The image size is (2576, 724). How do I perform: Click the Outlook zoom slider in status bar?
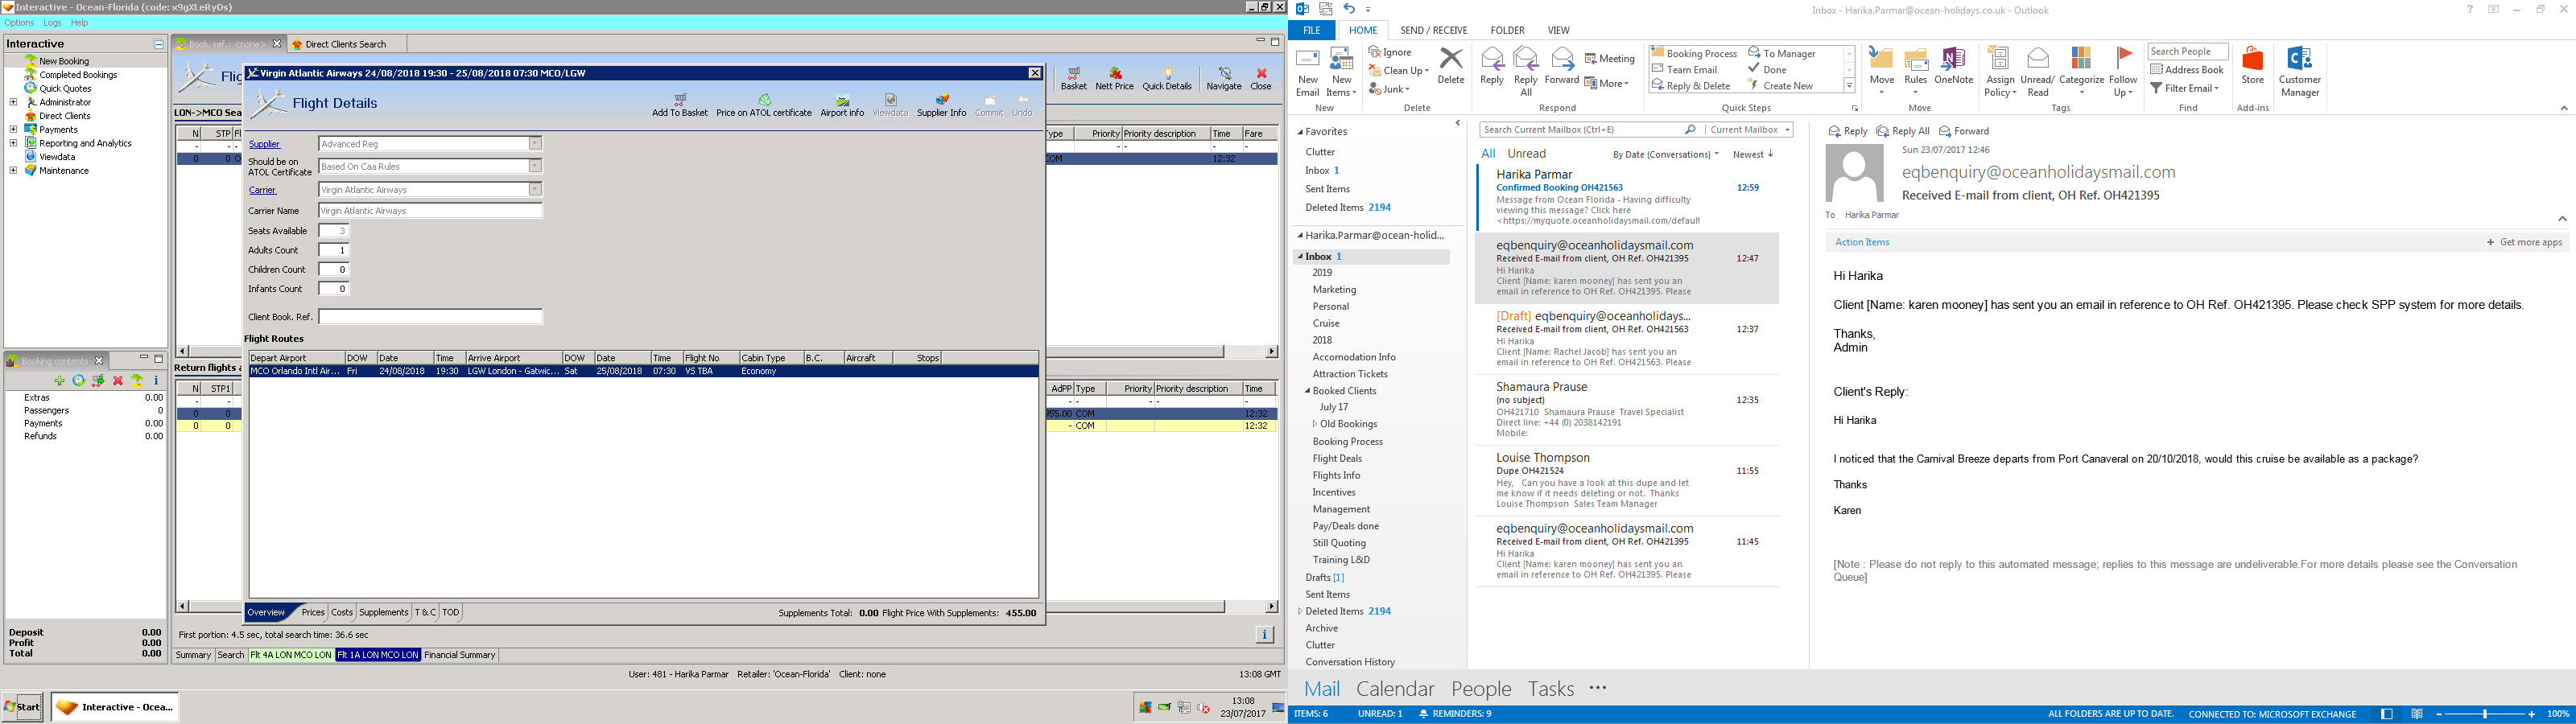pyautogui.click(x=2485, y=714)
